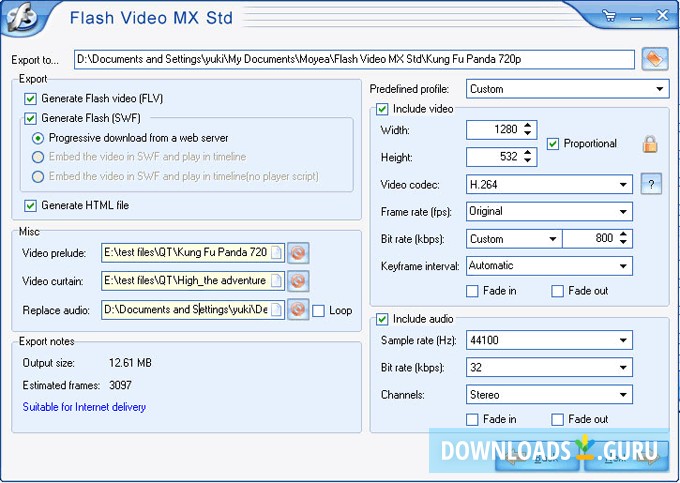Enable video Fade out checkbox
Image resolution: width=680 pixels, height=483 pixels.
(x=557, y=291)
